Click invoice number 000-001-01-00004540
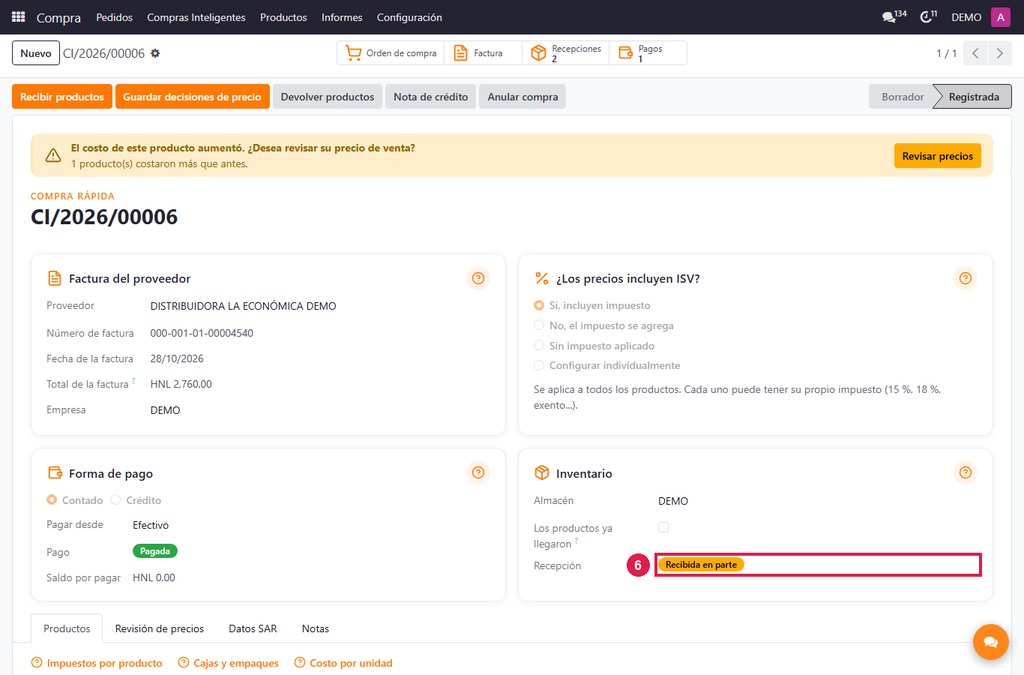 (202, 333)
